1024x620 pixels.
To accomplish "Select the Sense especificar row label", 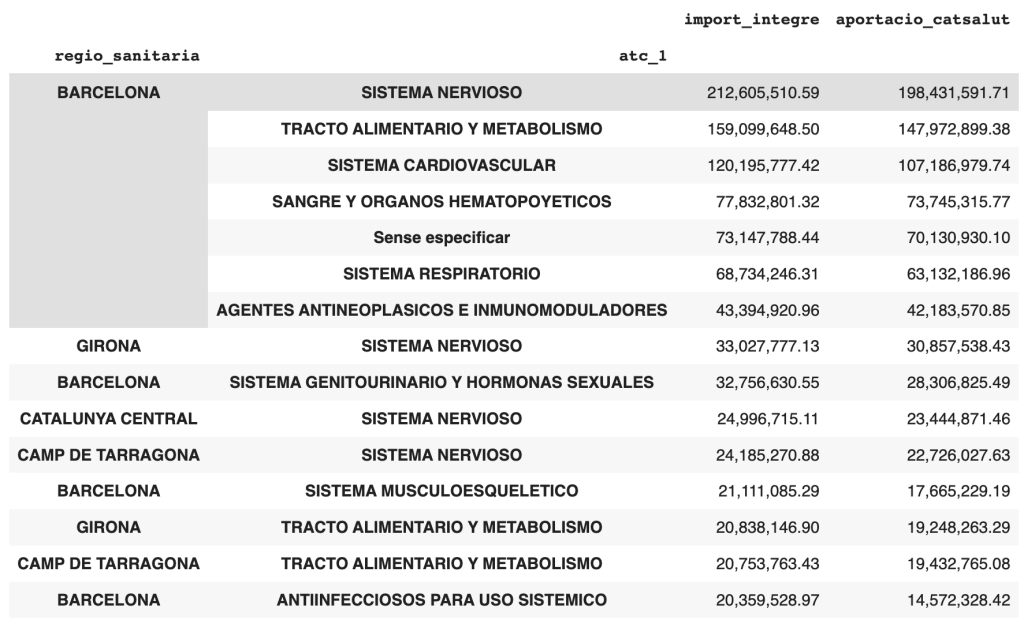I will point(441,237).
